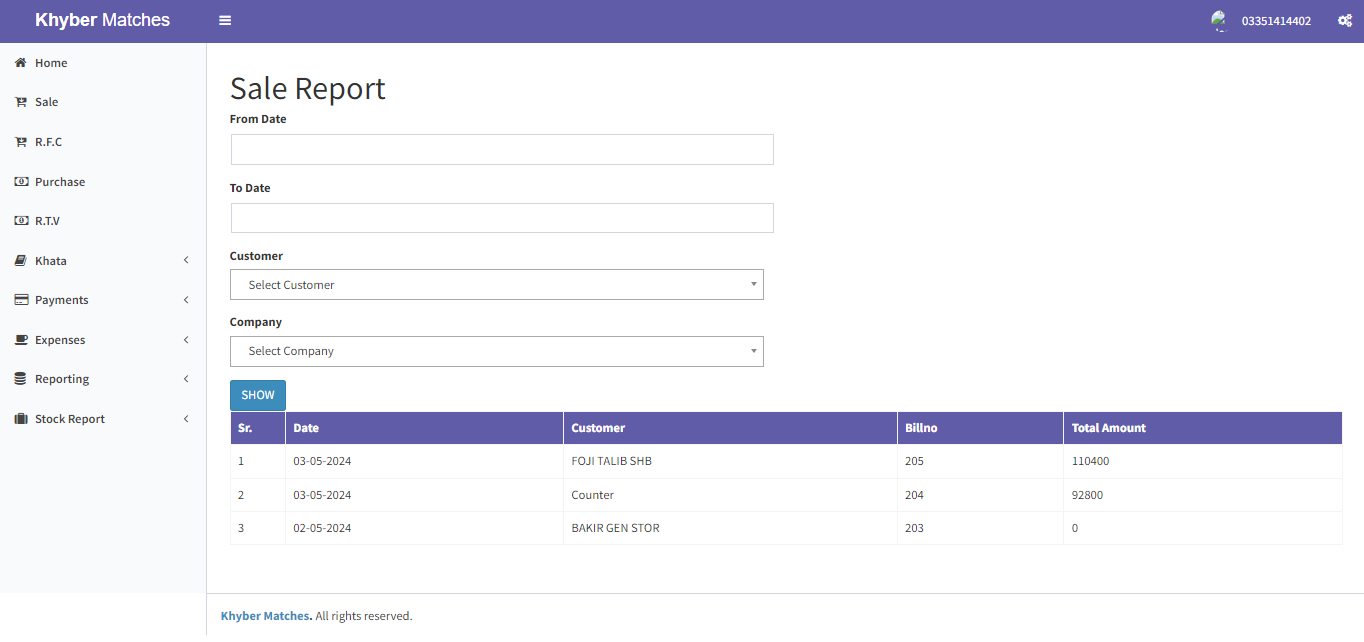Click the Home house icon
Screen dimensions: 1364x642
click(x=20, y=63)
